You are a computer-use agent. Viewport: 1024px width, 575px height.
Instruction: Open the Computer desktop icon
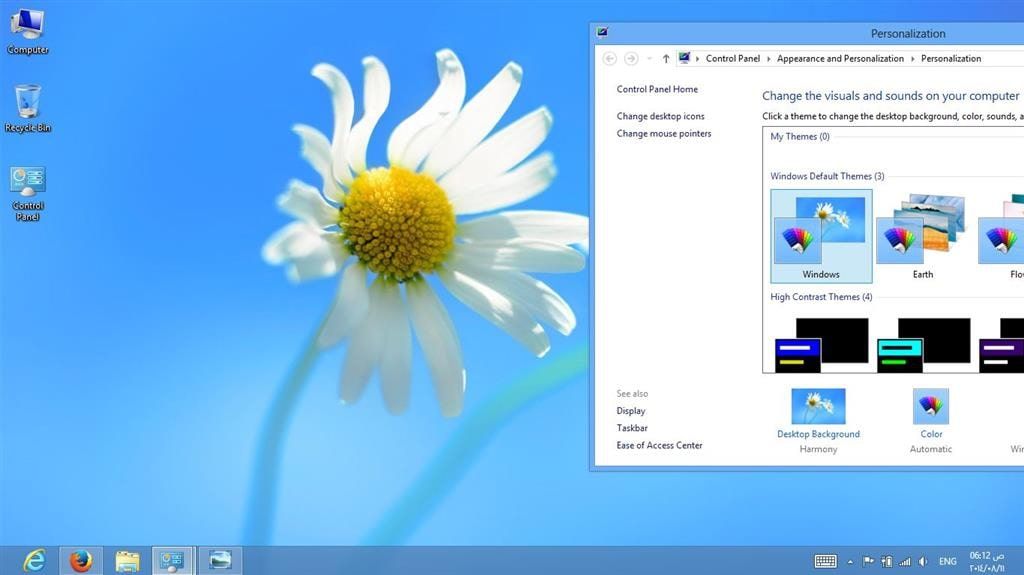pyautogui.click(x=27, y=31)
